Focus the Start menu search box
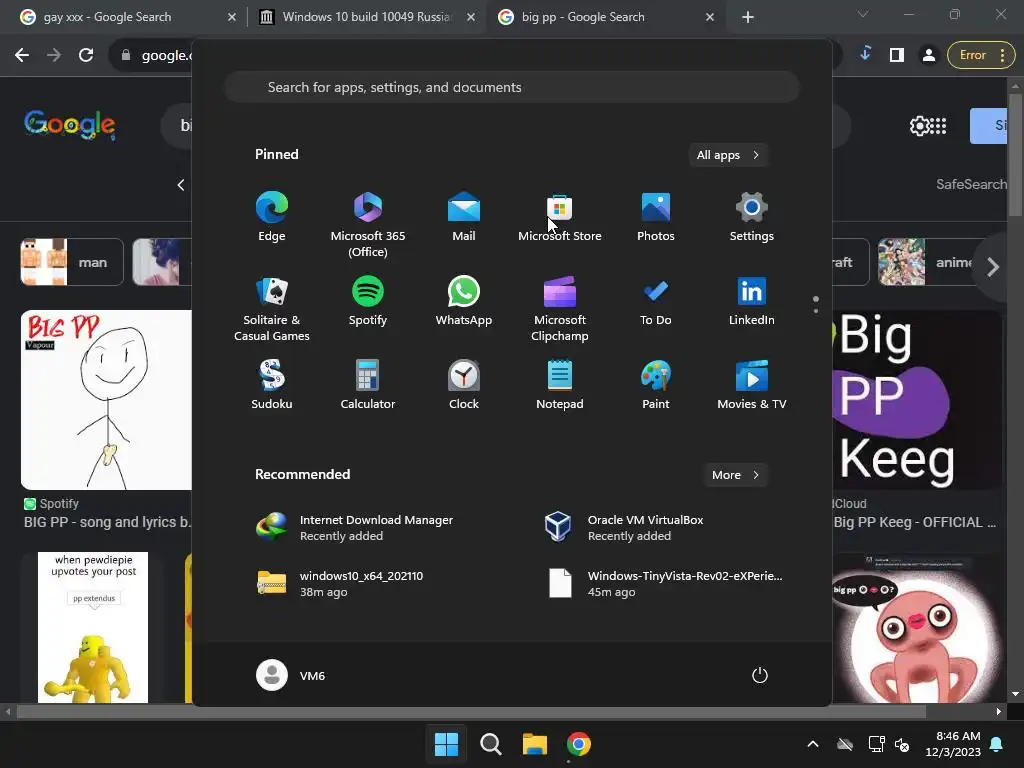This screenshot has height=768, width=1024. (512, 87)
